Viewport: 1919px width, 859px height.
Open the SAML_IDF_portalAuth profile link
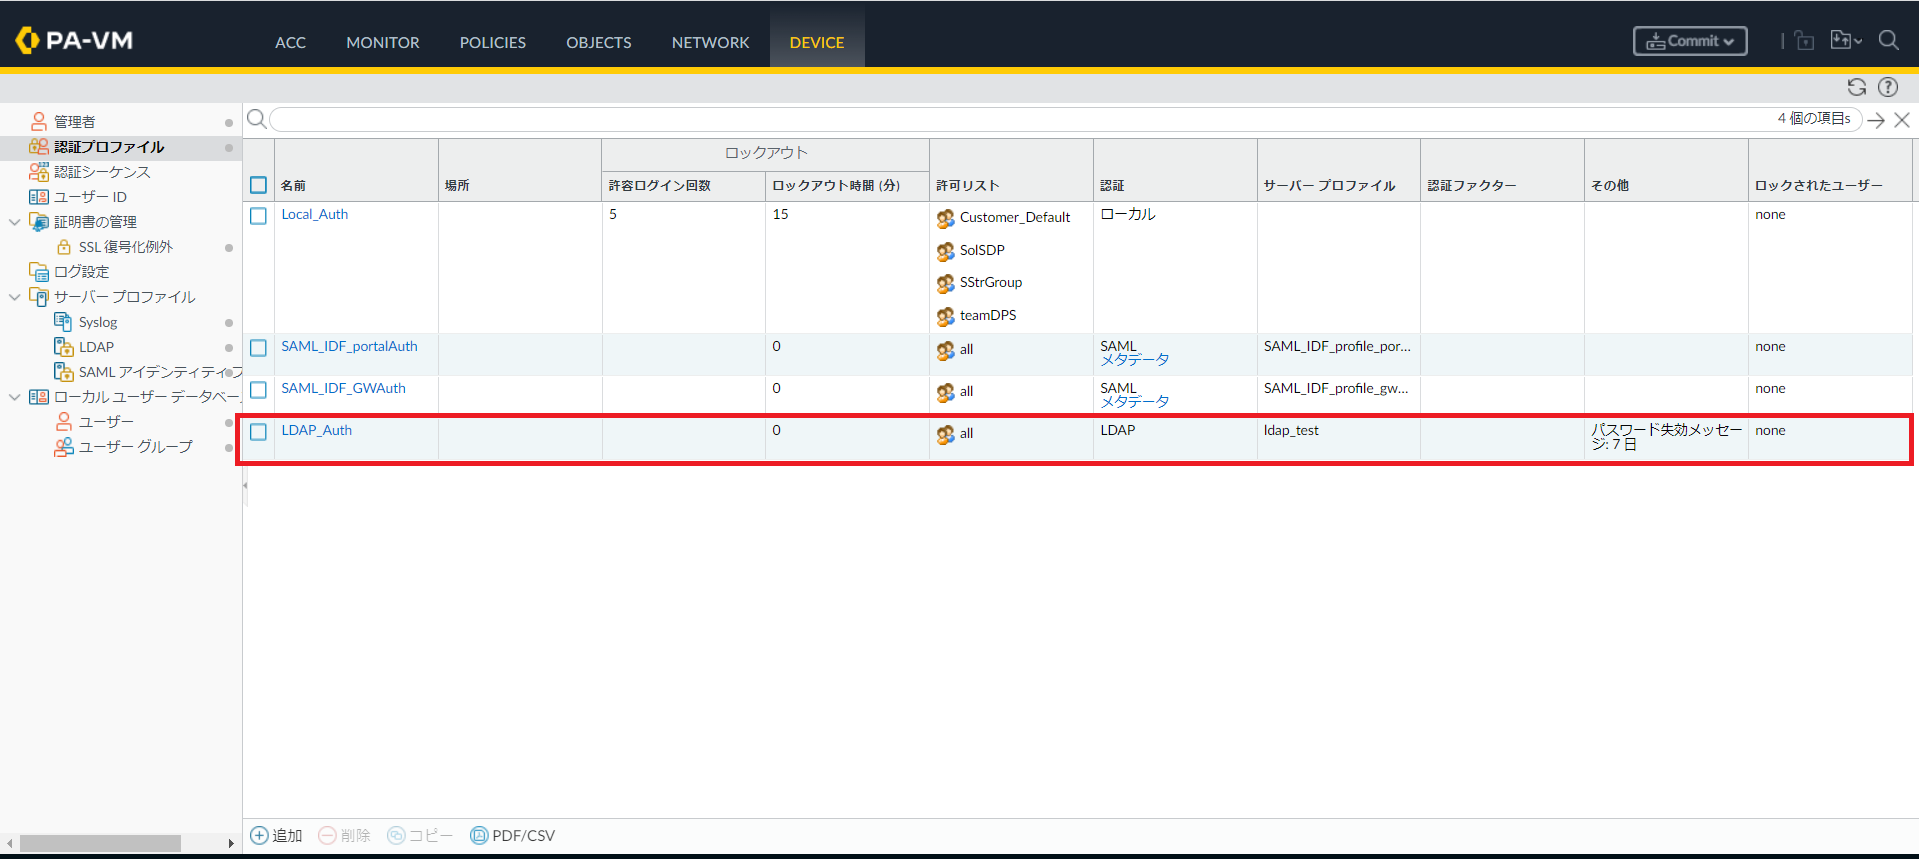pos(349,346)
